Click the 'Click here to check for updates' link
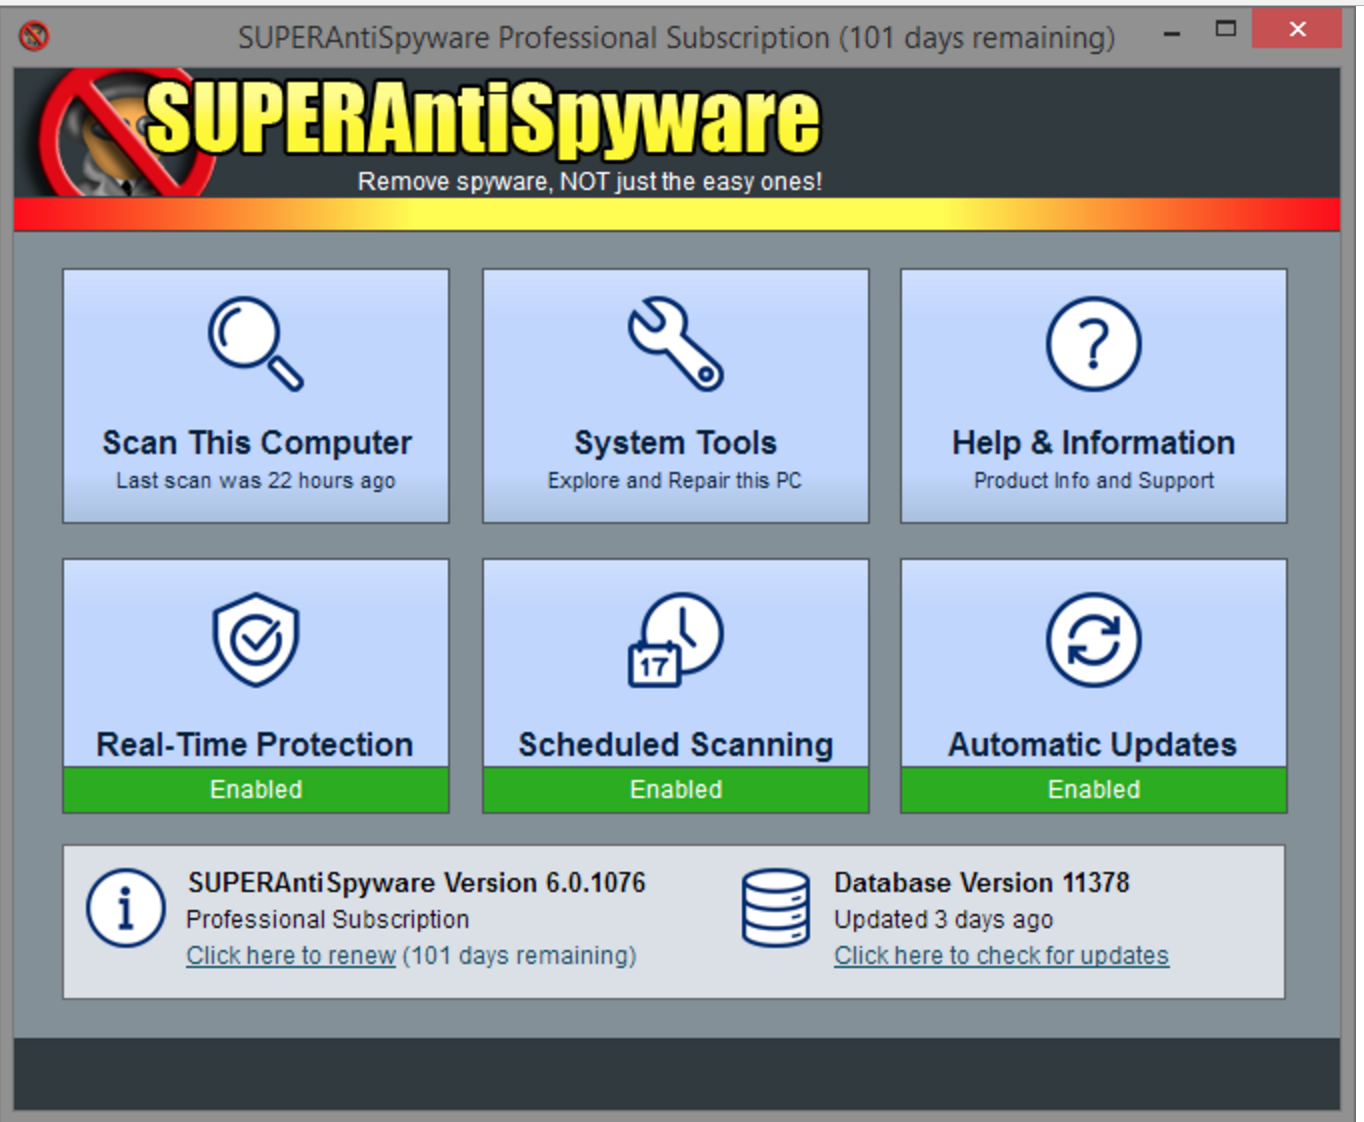The image size is (1364, 1122). 1001,955
